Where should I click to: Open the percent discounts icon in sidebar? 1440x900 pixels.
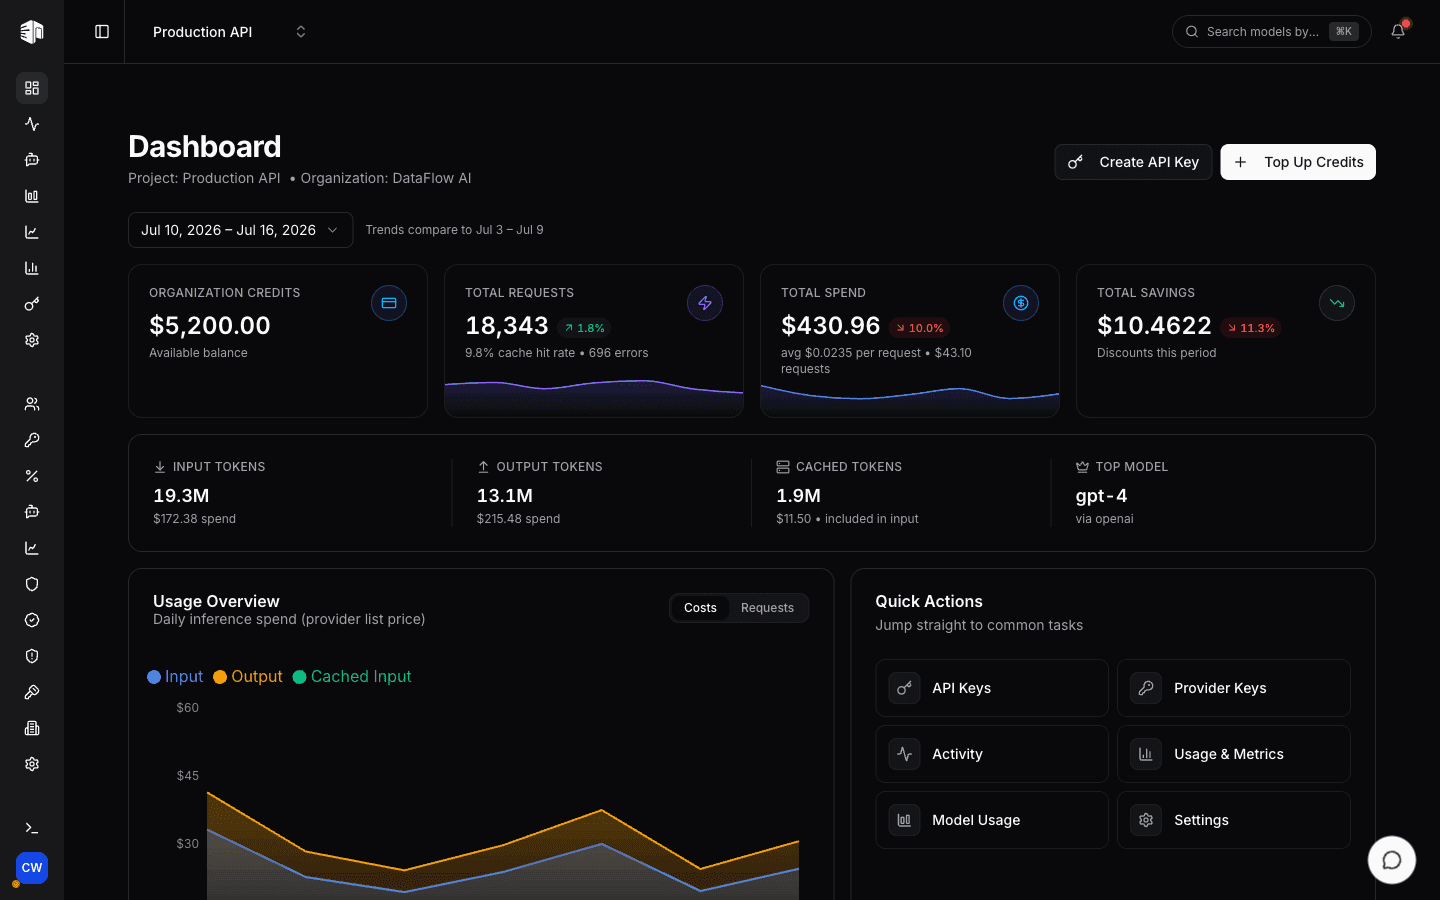click(32, 476)
